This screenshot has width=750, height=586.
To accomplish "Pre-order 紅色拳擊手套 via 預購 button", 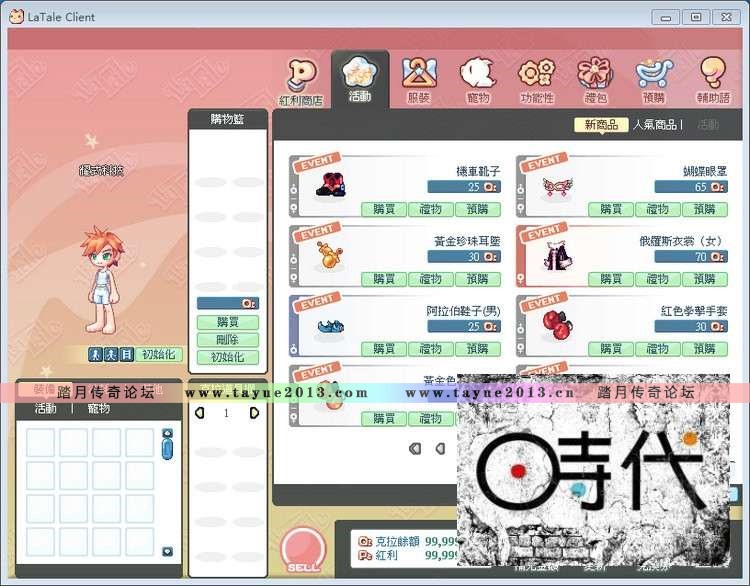I will click(705, 349).
